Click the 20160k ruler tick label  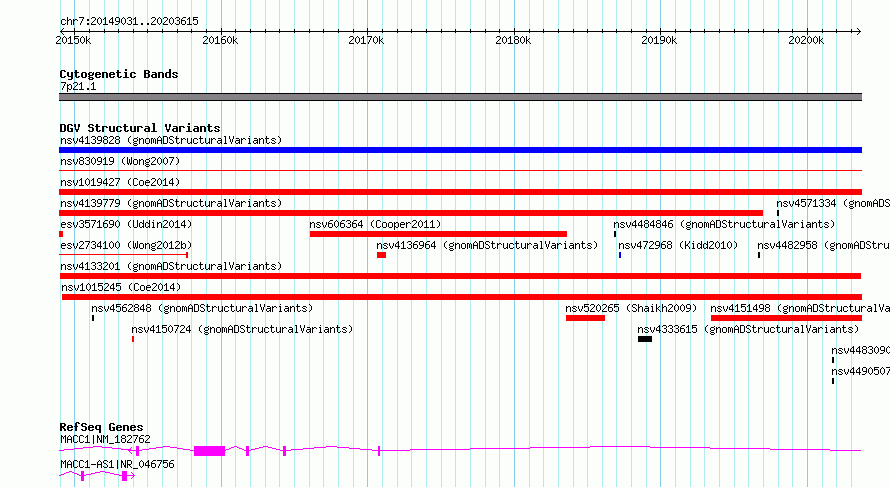220,40
